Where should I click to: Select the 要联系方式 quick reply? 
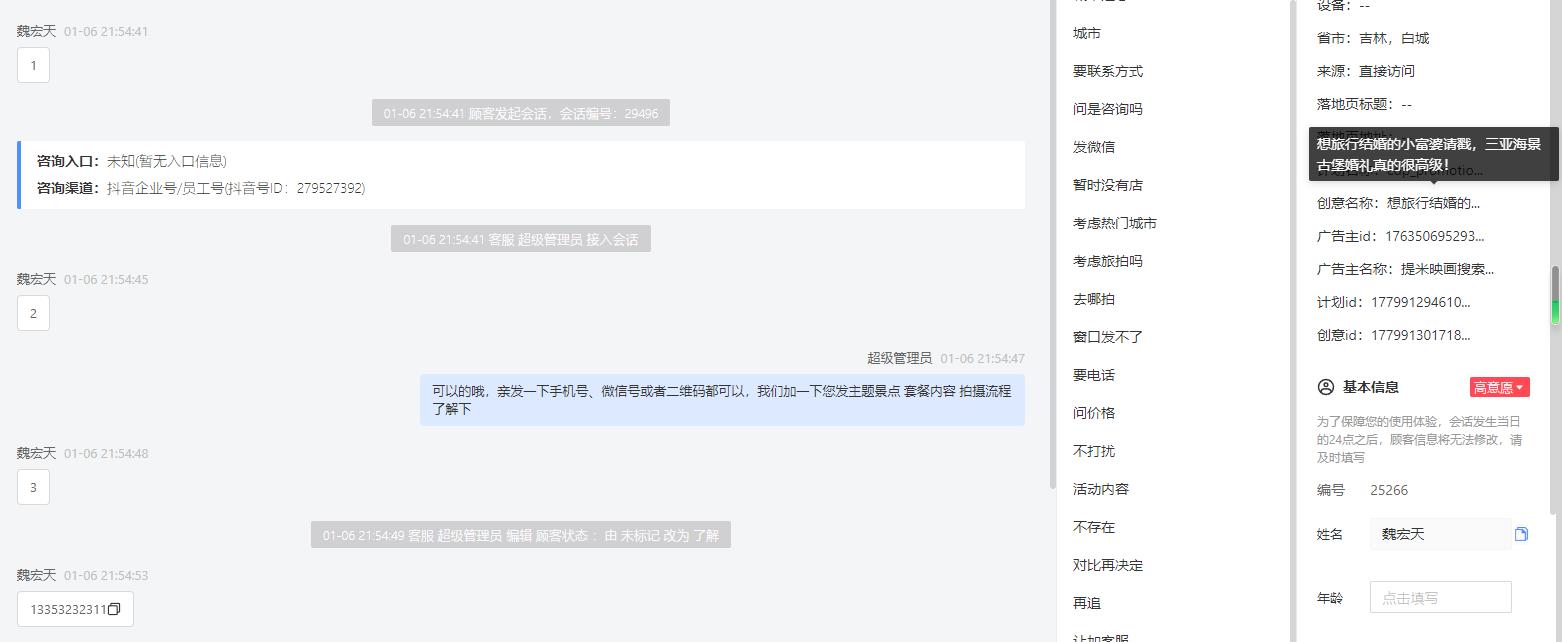tap(1108, 71)
